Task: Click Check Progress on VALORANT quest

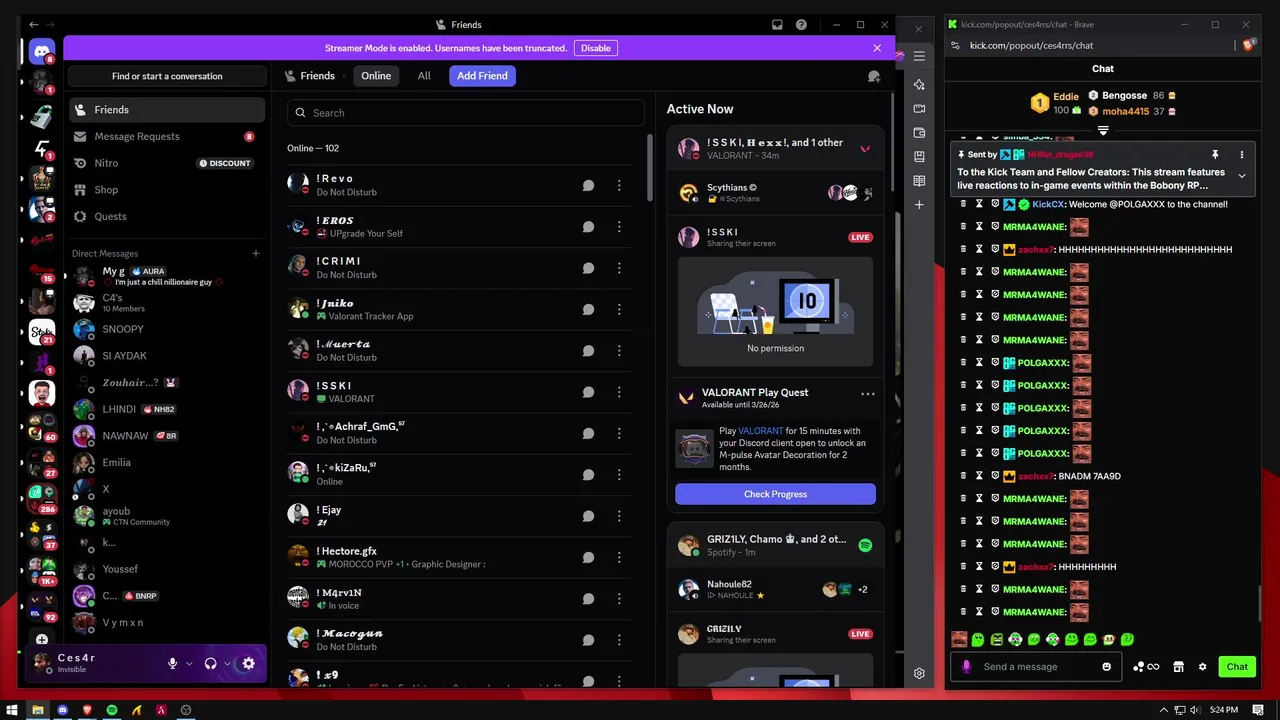Action: (775, 494)
